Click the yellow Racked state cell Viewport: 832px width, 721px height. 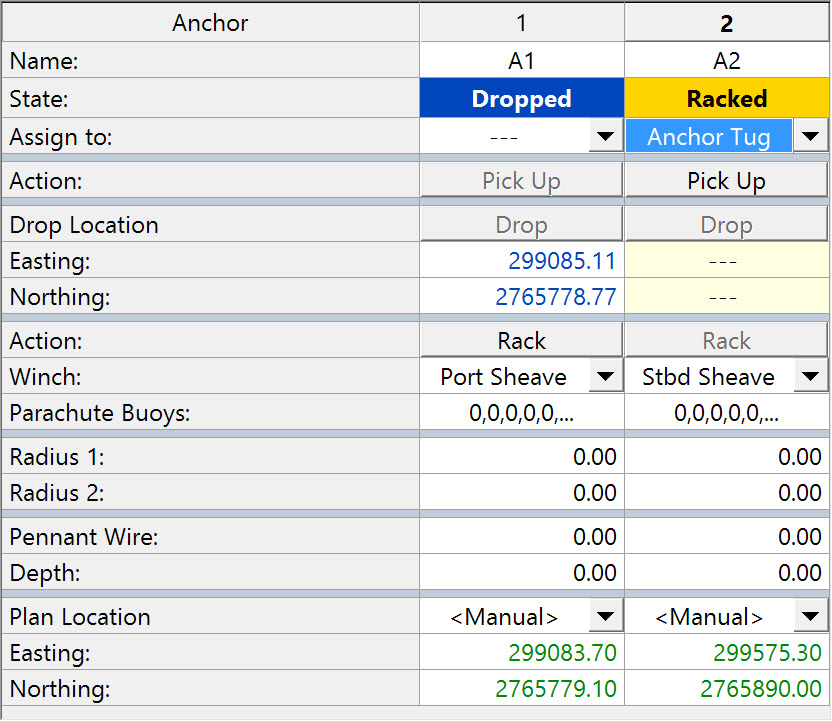pos(726,99)
